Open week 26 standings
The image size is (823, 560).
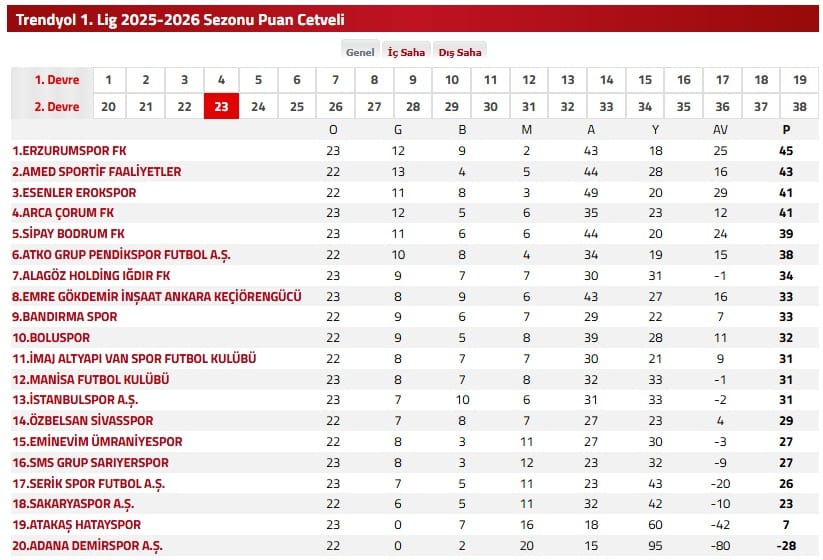[x=335, y=107]
